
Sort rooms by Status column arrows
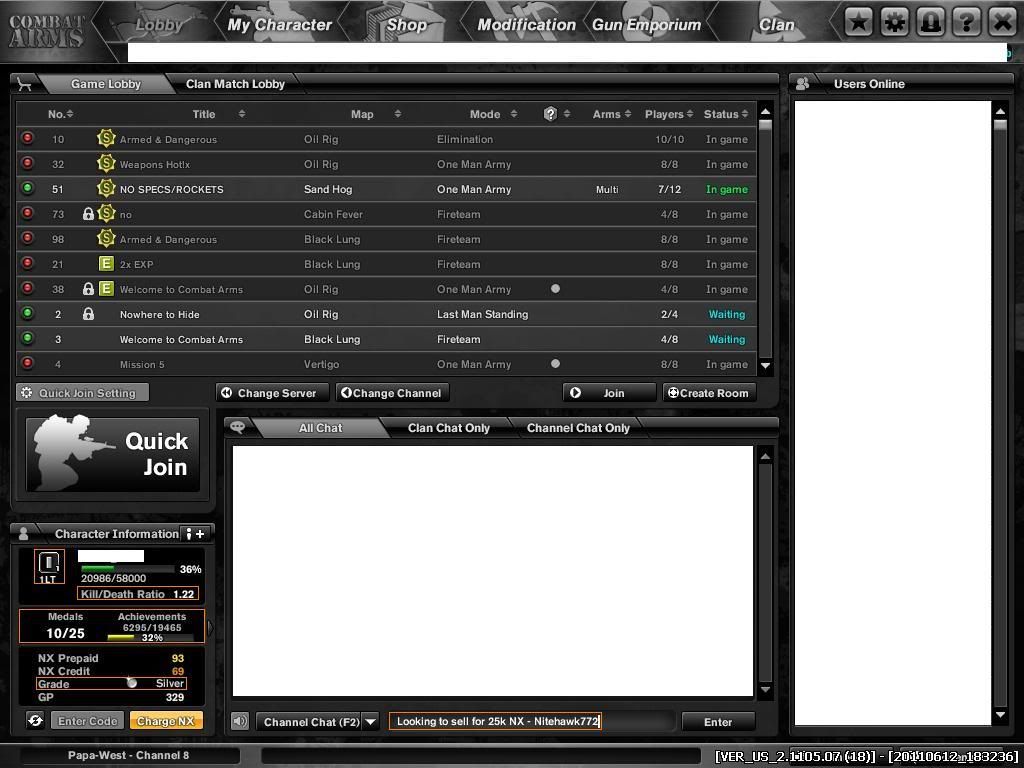(744, 114)
